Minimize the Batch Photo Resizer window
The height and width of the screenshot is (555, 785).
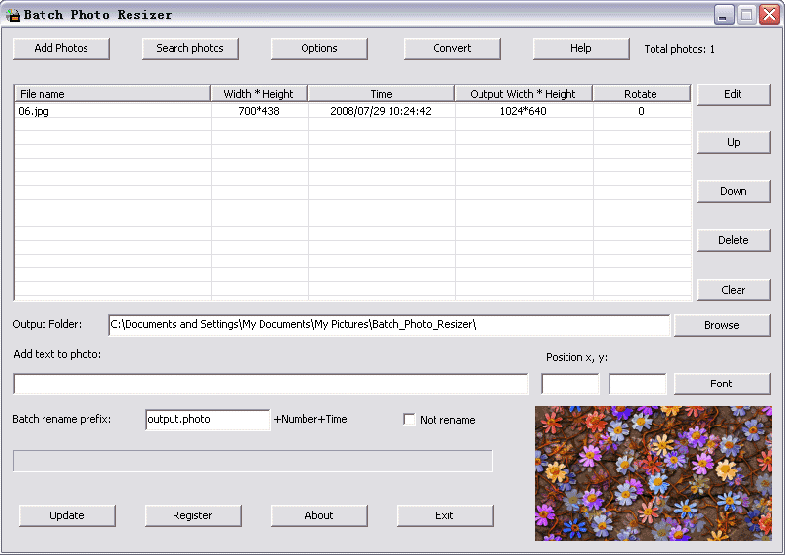click(x=723, y=15)
